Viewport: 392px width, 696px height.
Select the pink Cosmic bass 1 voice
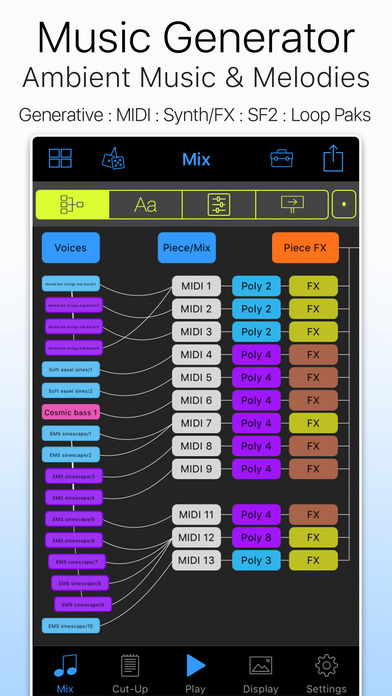[x=71, y=412]
